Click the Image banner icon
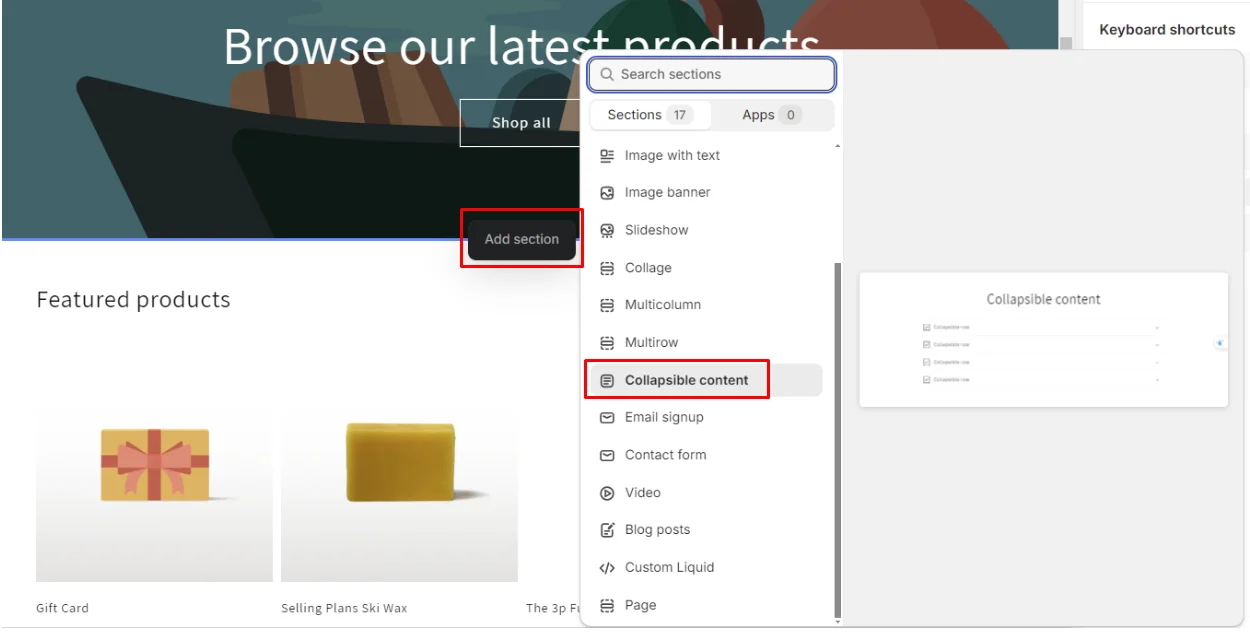 [x=607, y=193]
